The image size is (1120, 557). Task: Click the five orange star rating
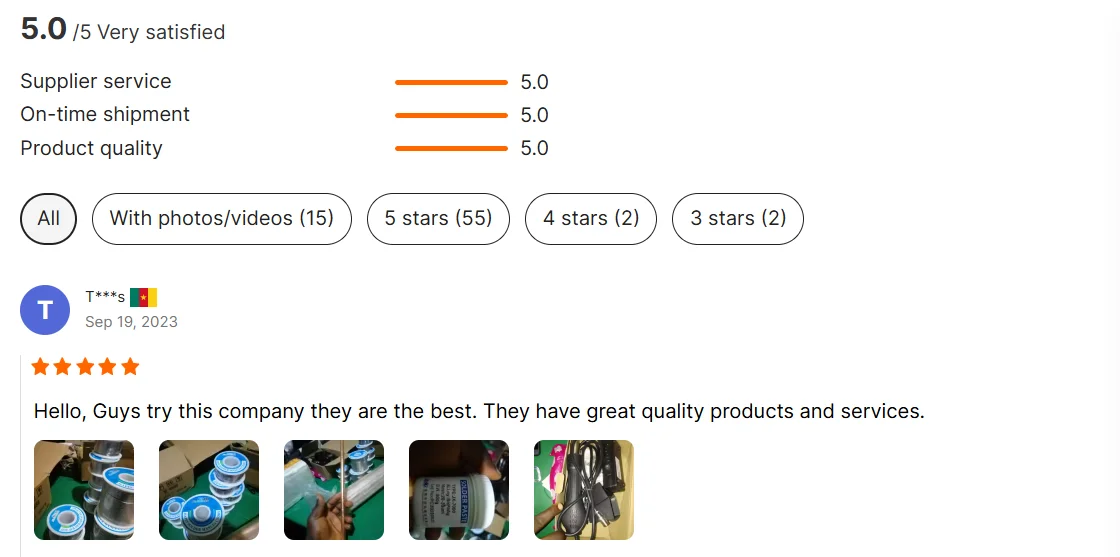click(x=85, y=367)
